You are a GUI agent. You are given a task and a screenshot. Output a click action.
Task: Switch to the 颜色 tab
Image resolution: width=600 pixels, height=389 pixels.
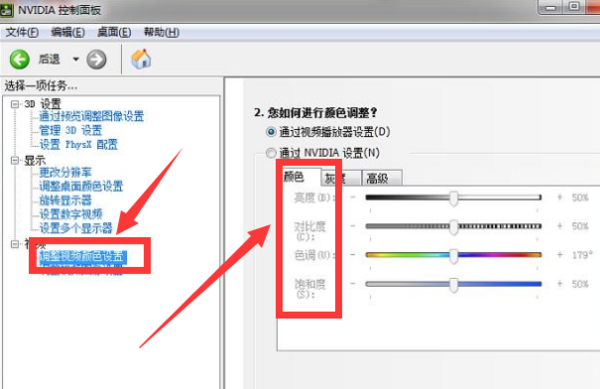(x=299, y=177)
